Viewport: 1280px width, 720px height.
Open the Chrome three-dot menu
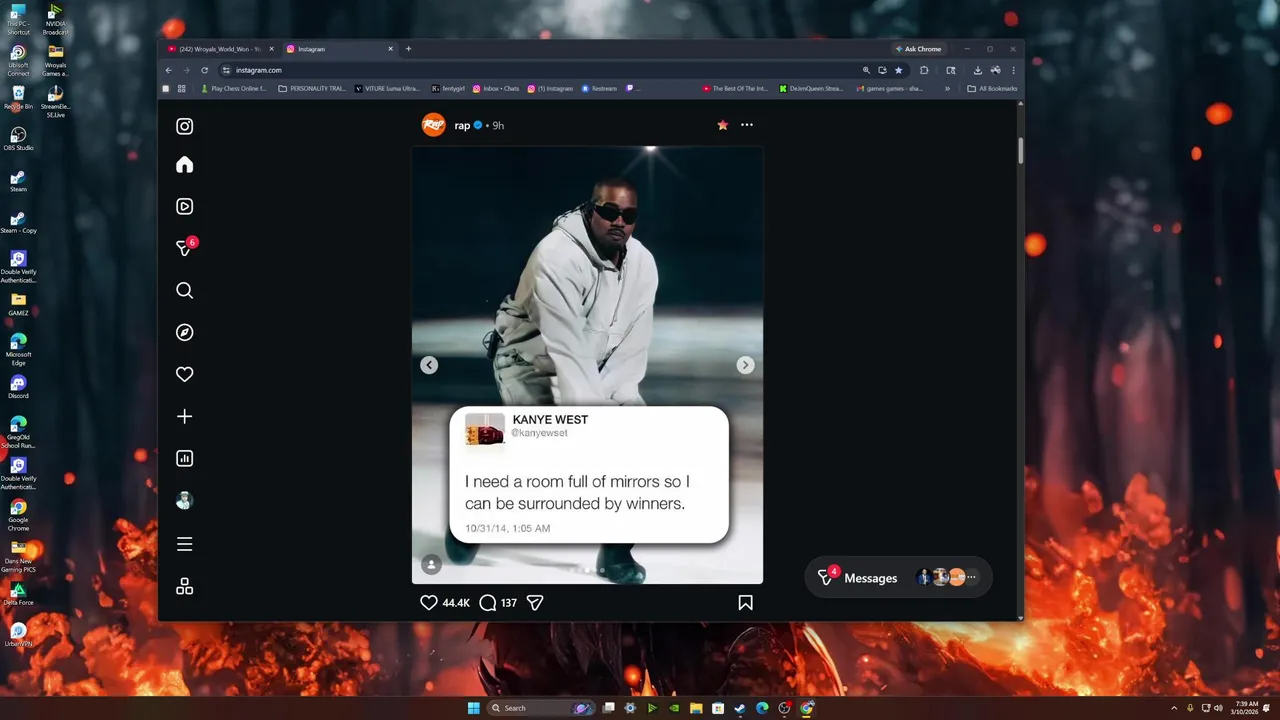(x=1013, y=70)
